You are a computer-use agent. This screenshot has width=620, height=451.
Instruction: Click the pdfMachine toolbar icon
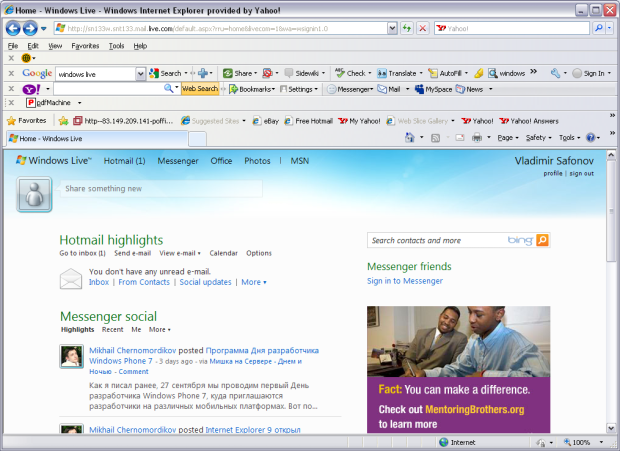(x=30, y=103)
